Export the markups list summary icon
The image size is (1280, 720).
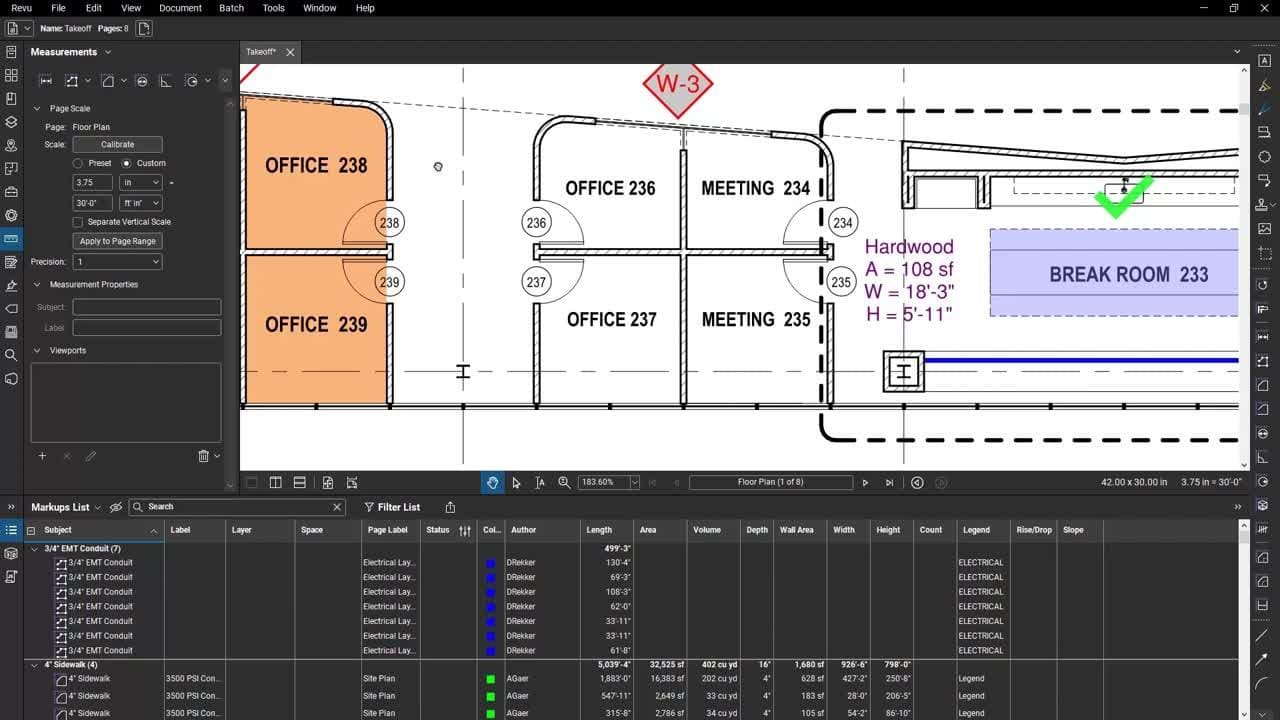pos(450,507)
